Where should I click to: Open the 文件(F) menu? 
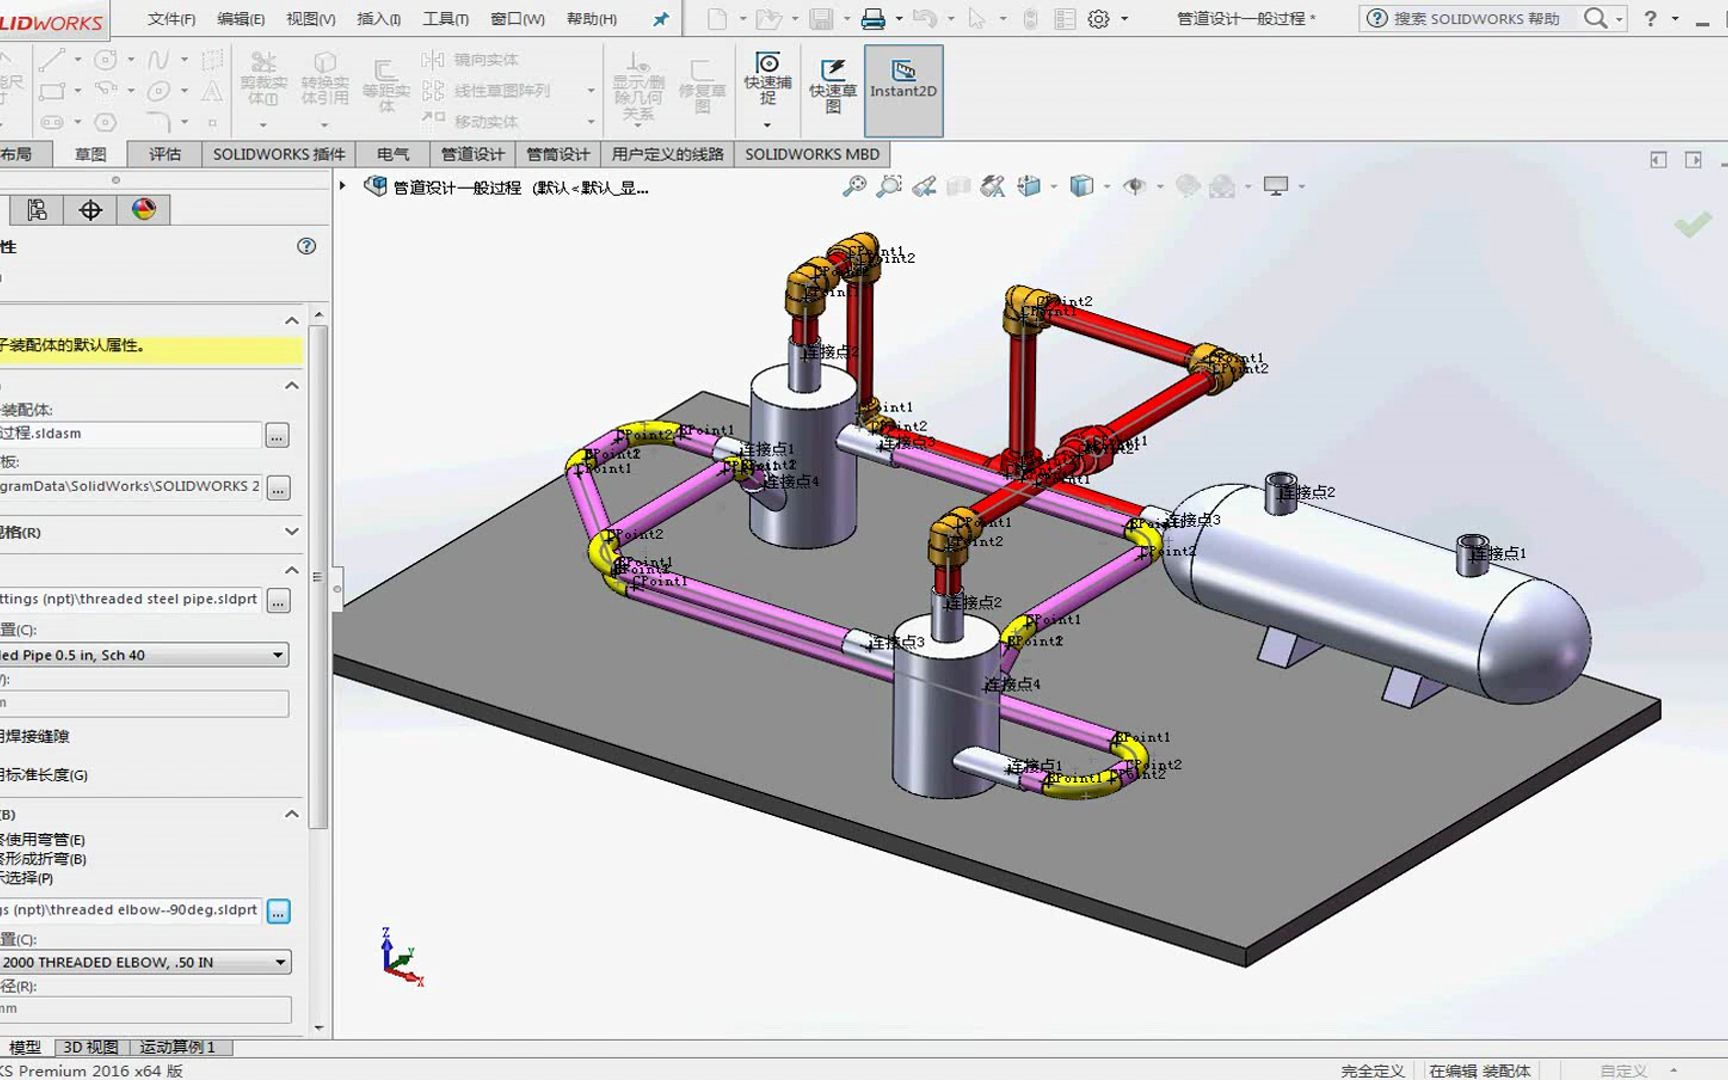click(x=171, y=19)
